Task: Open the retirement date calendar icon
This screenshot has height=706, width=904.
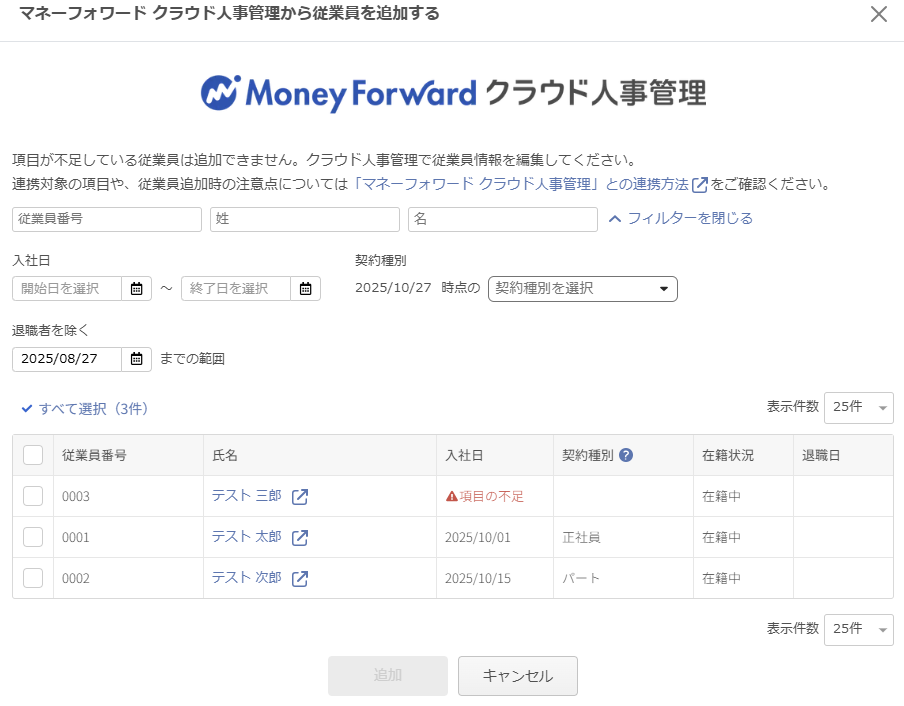Action: (136, 359)
